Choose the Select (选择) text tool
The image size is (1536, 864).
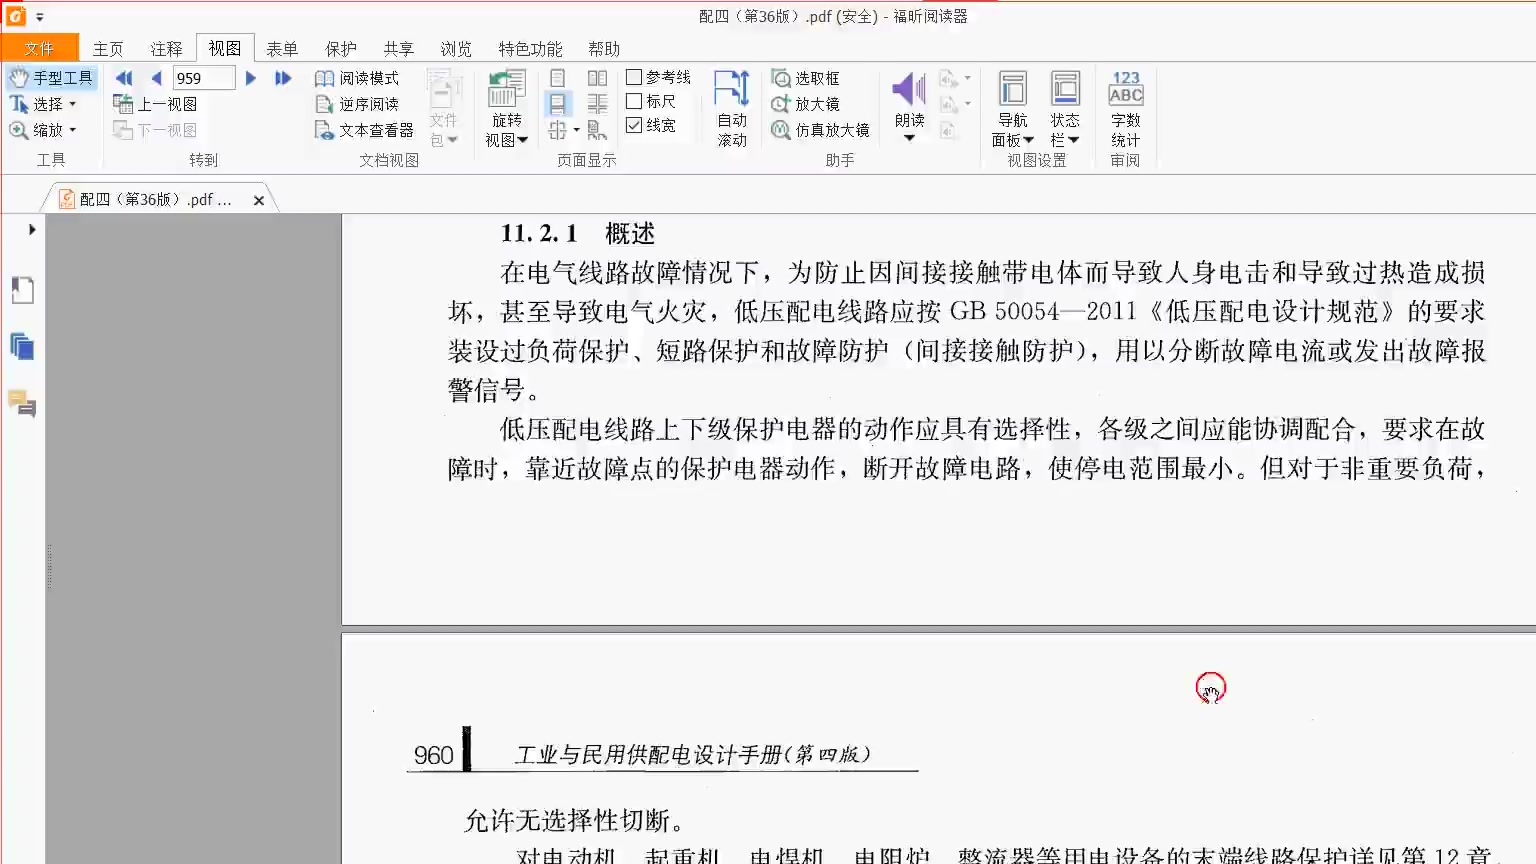36,104
